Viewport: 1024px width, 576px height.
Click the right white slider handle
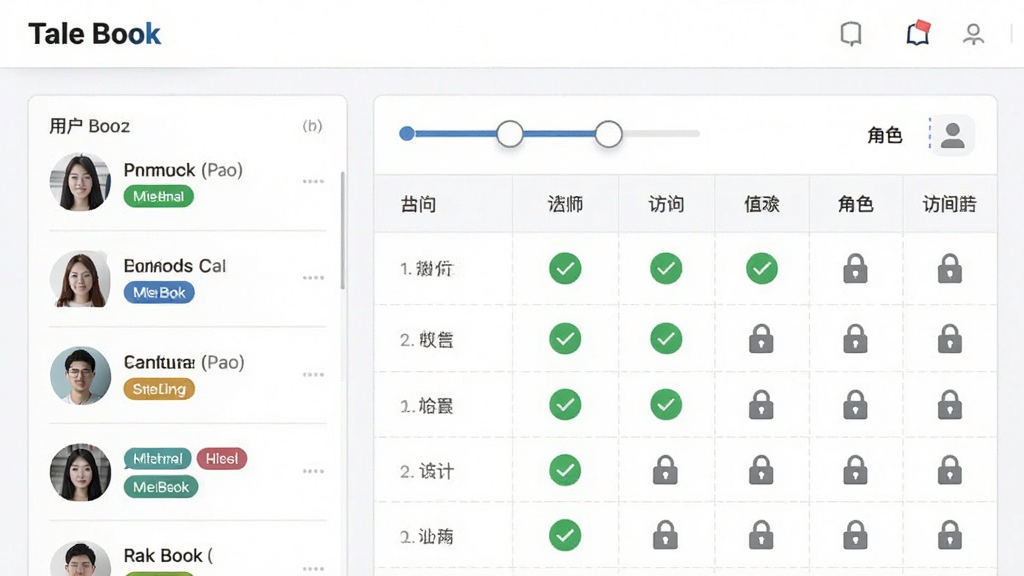point(609,134)
